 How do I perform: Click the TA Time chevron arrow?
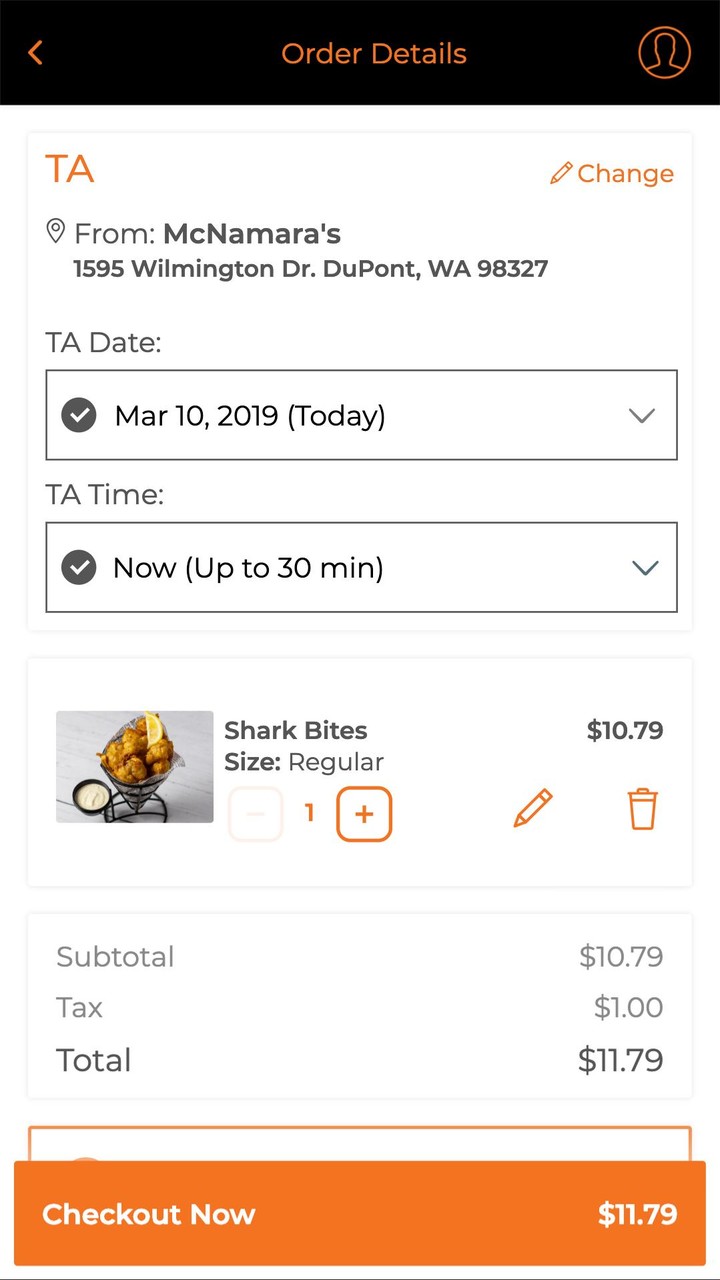645,568
